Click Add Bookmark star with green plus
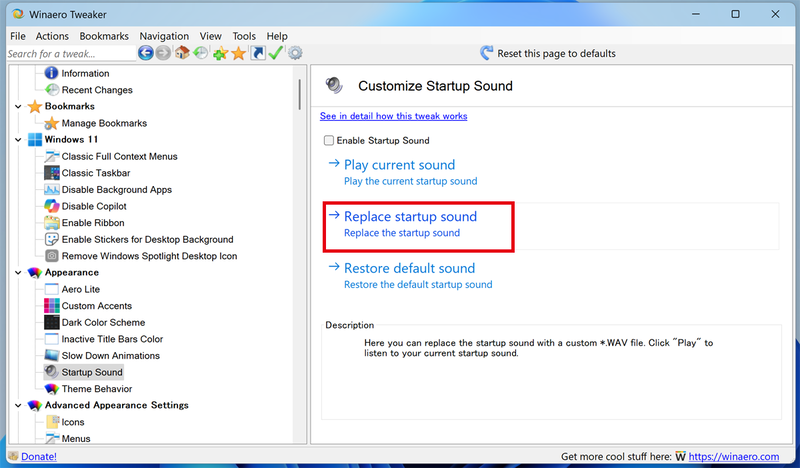 (220, 53)
